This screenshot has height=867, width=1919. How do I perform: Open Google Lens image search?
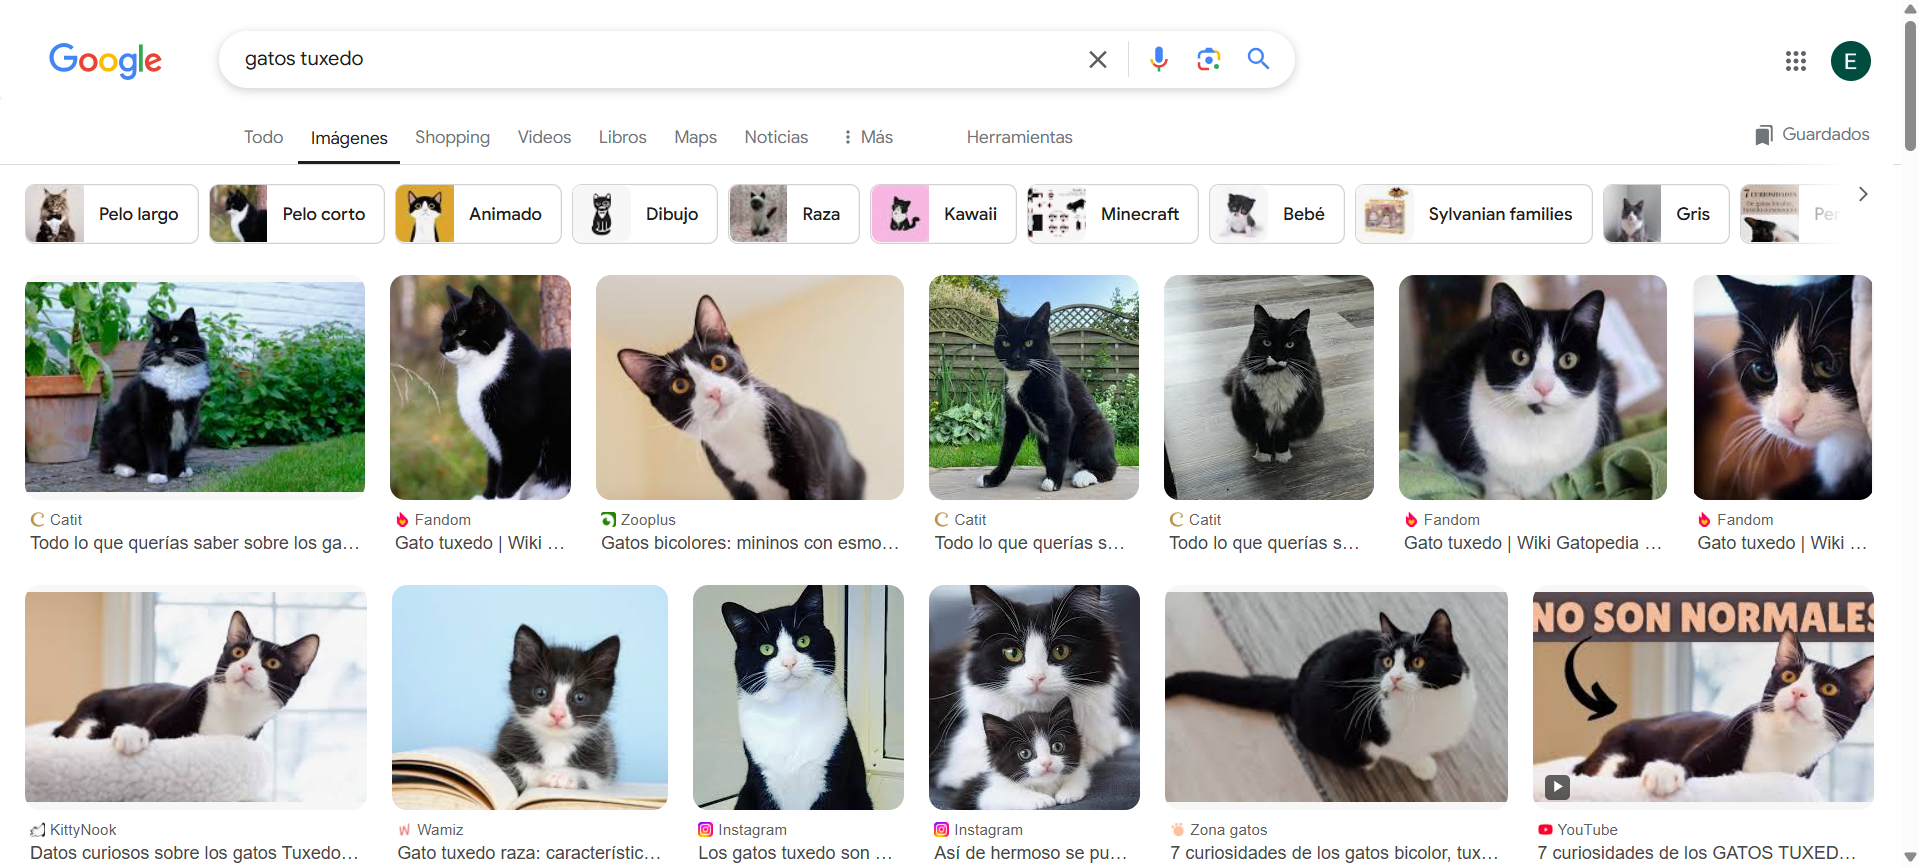click(1208, 60)
